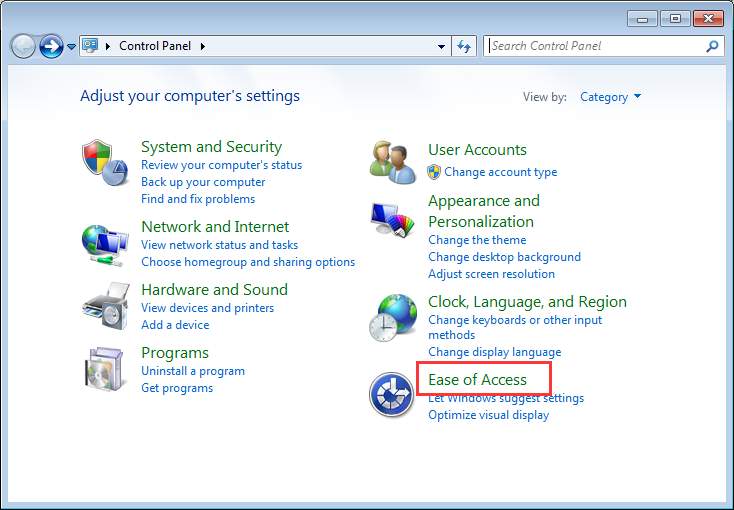This screenshot has width=734, height=510.
Task: Click Optimize visual display
Action: 489,415
